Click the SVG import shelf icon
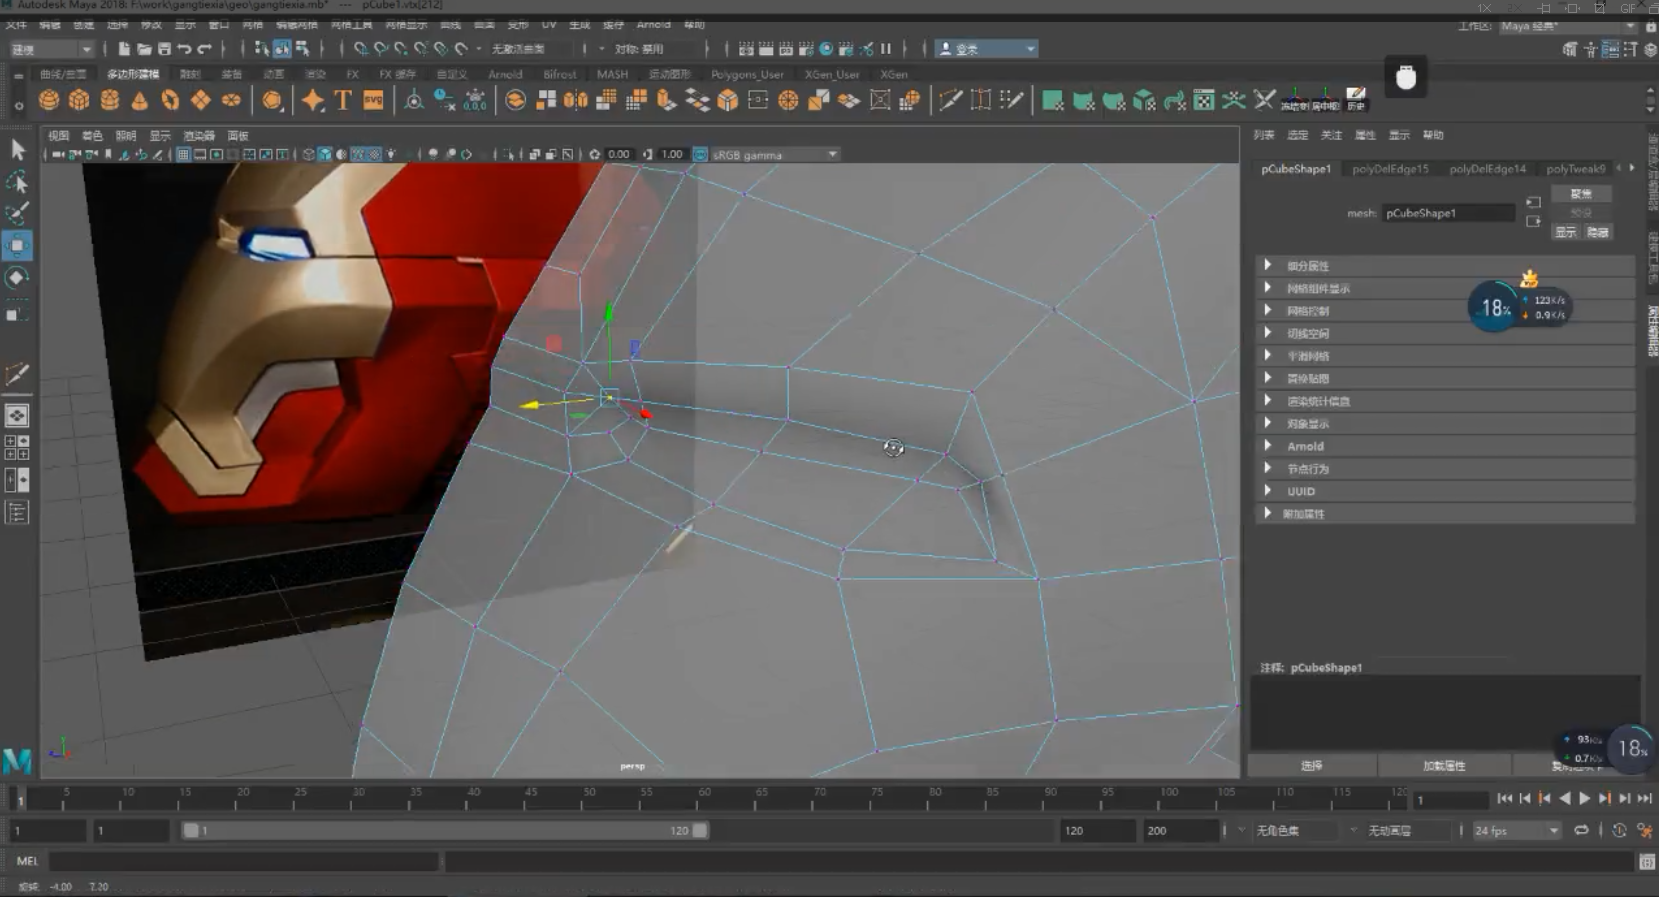1659x897 pixels. [373, 100]
